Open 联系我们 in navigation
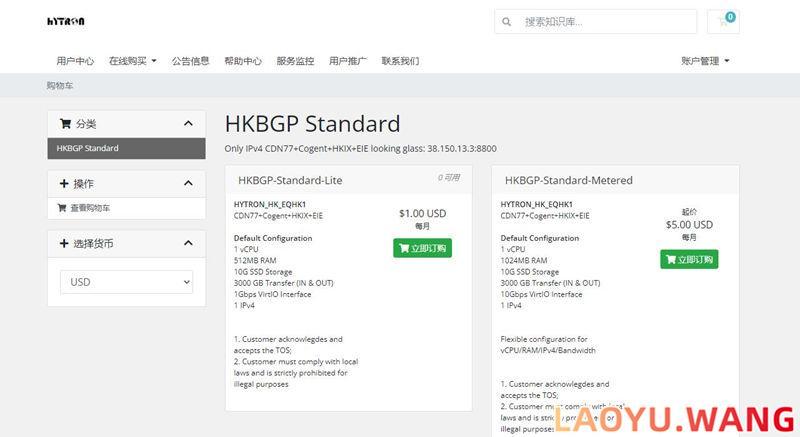 (401, 61)
